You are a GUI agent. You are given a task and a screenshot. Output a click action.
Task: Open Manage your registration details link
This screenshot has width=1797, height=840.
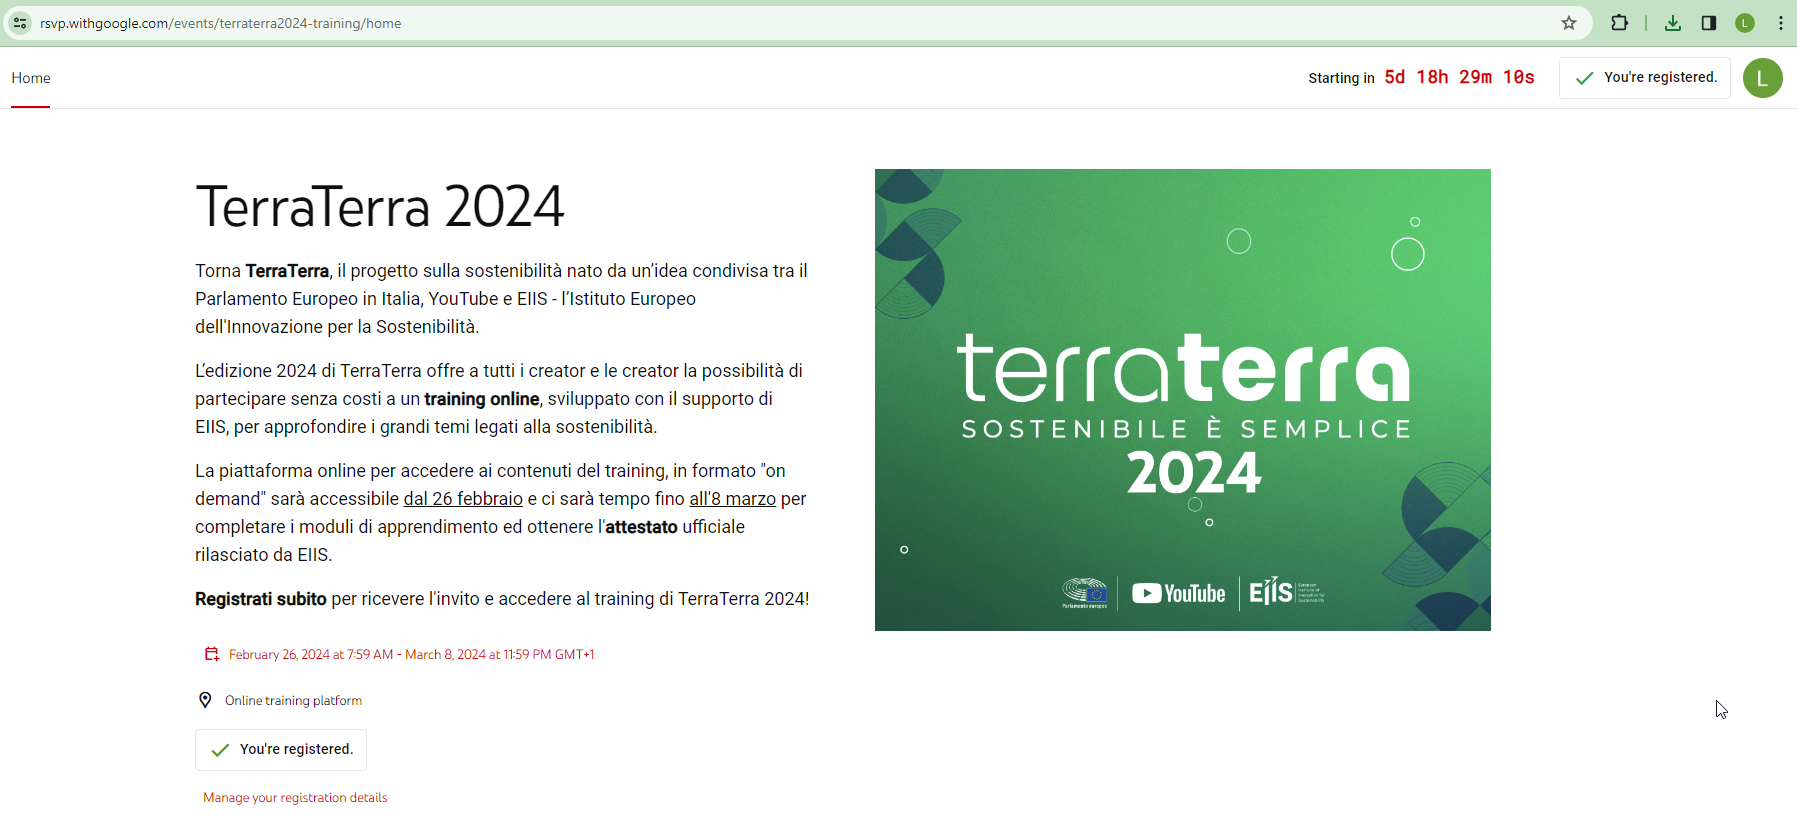point(295,798)
